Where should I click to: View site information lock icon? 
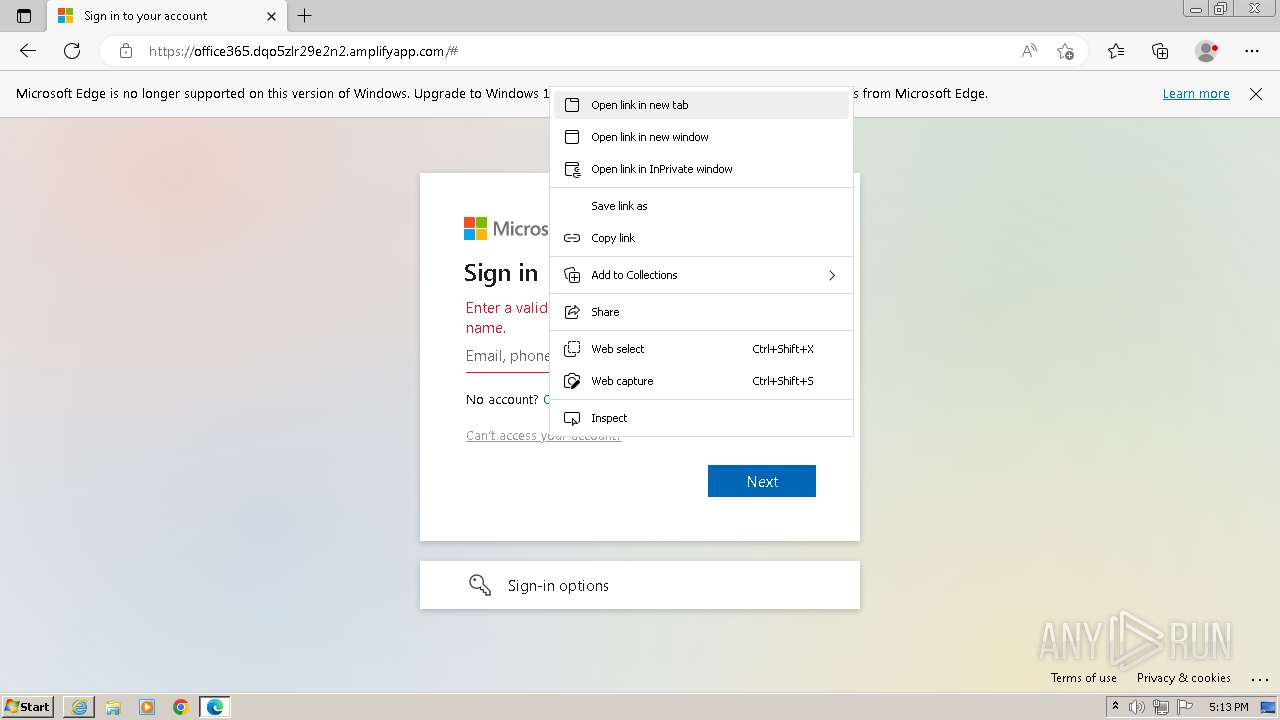click(125, 51)
